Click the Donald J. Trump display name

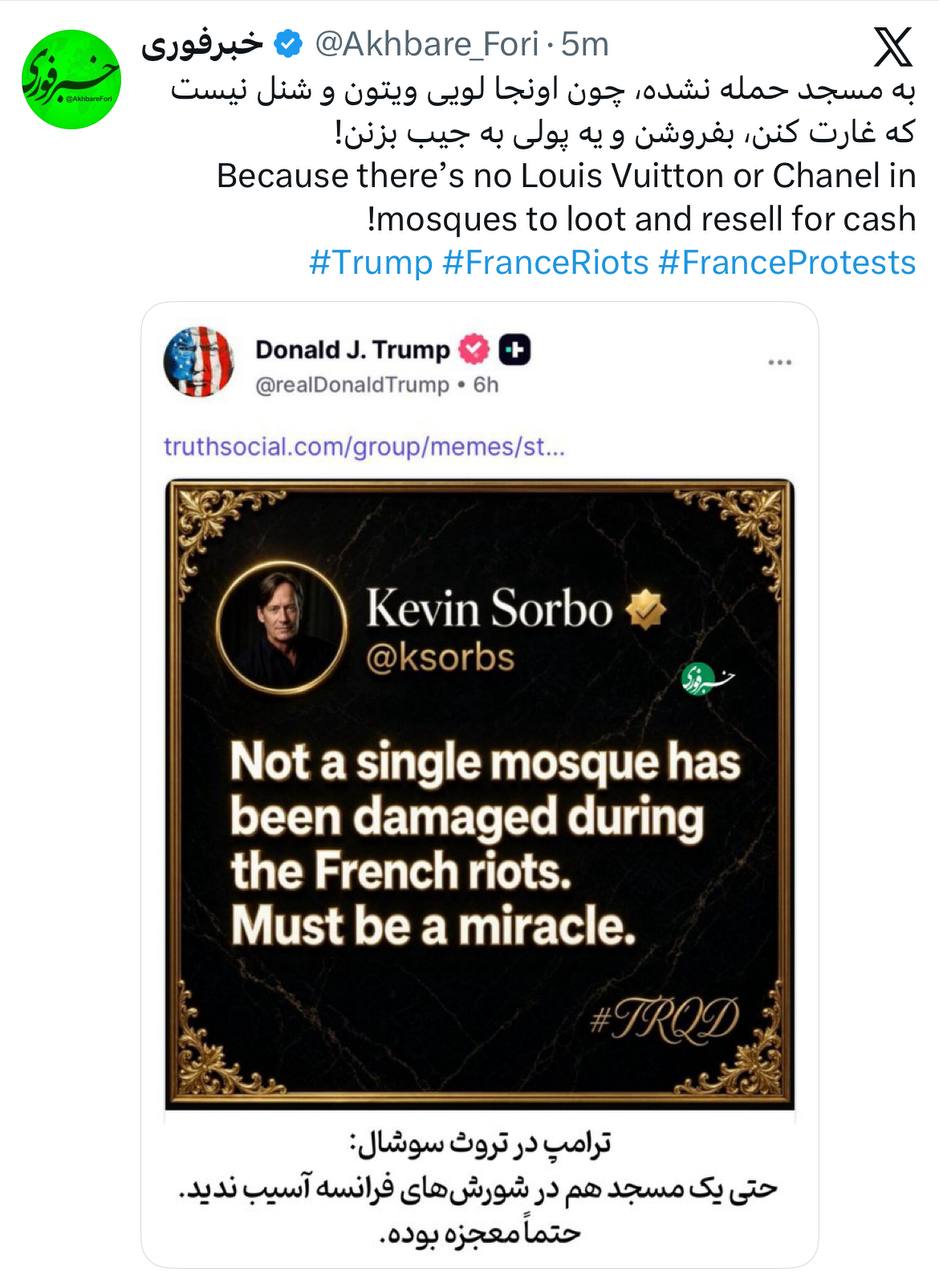(353, 349)
